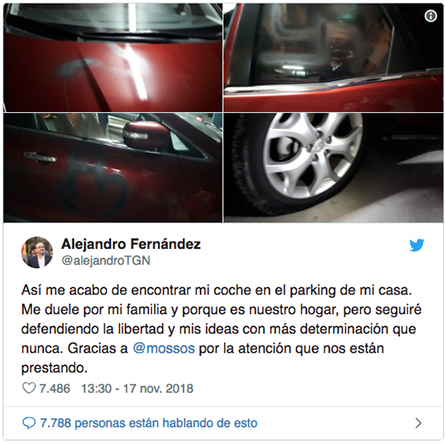
Task: Click the word 'prestando.' in the tweet
Action: [54, 368]
